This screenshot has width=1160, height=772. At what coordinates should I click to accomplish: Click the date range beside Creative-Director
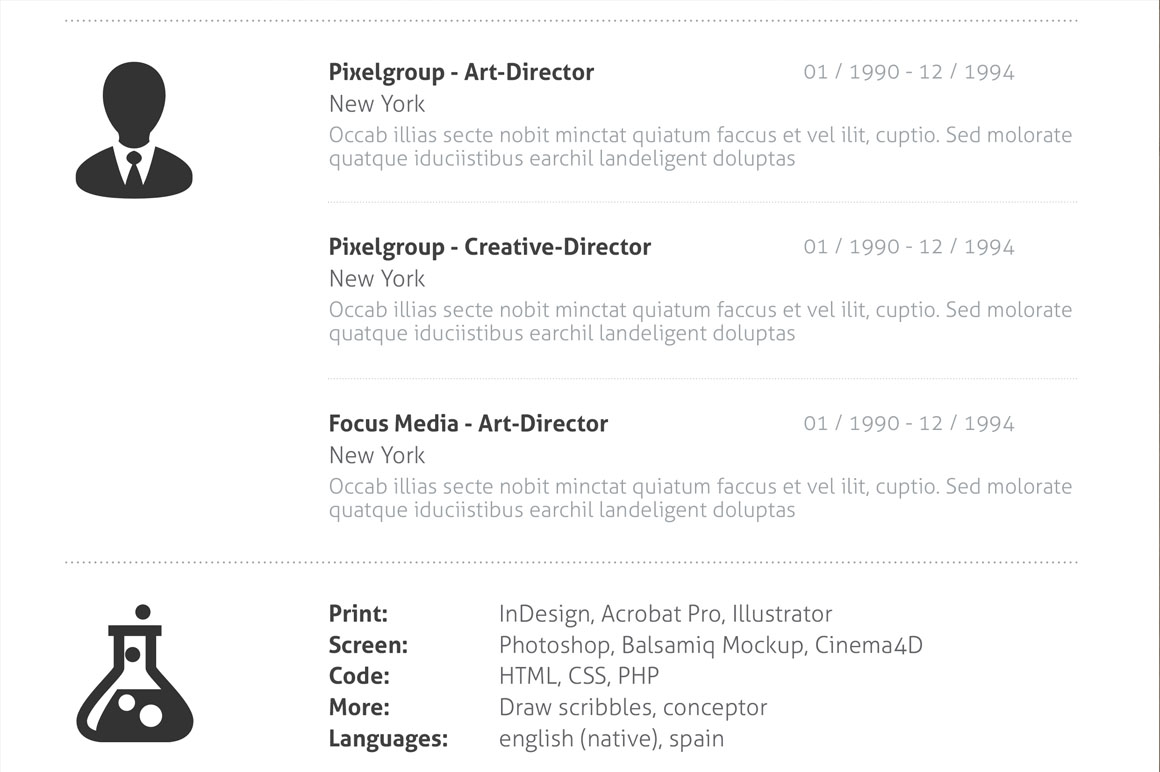click(908, 247)
